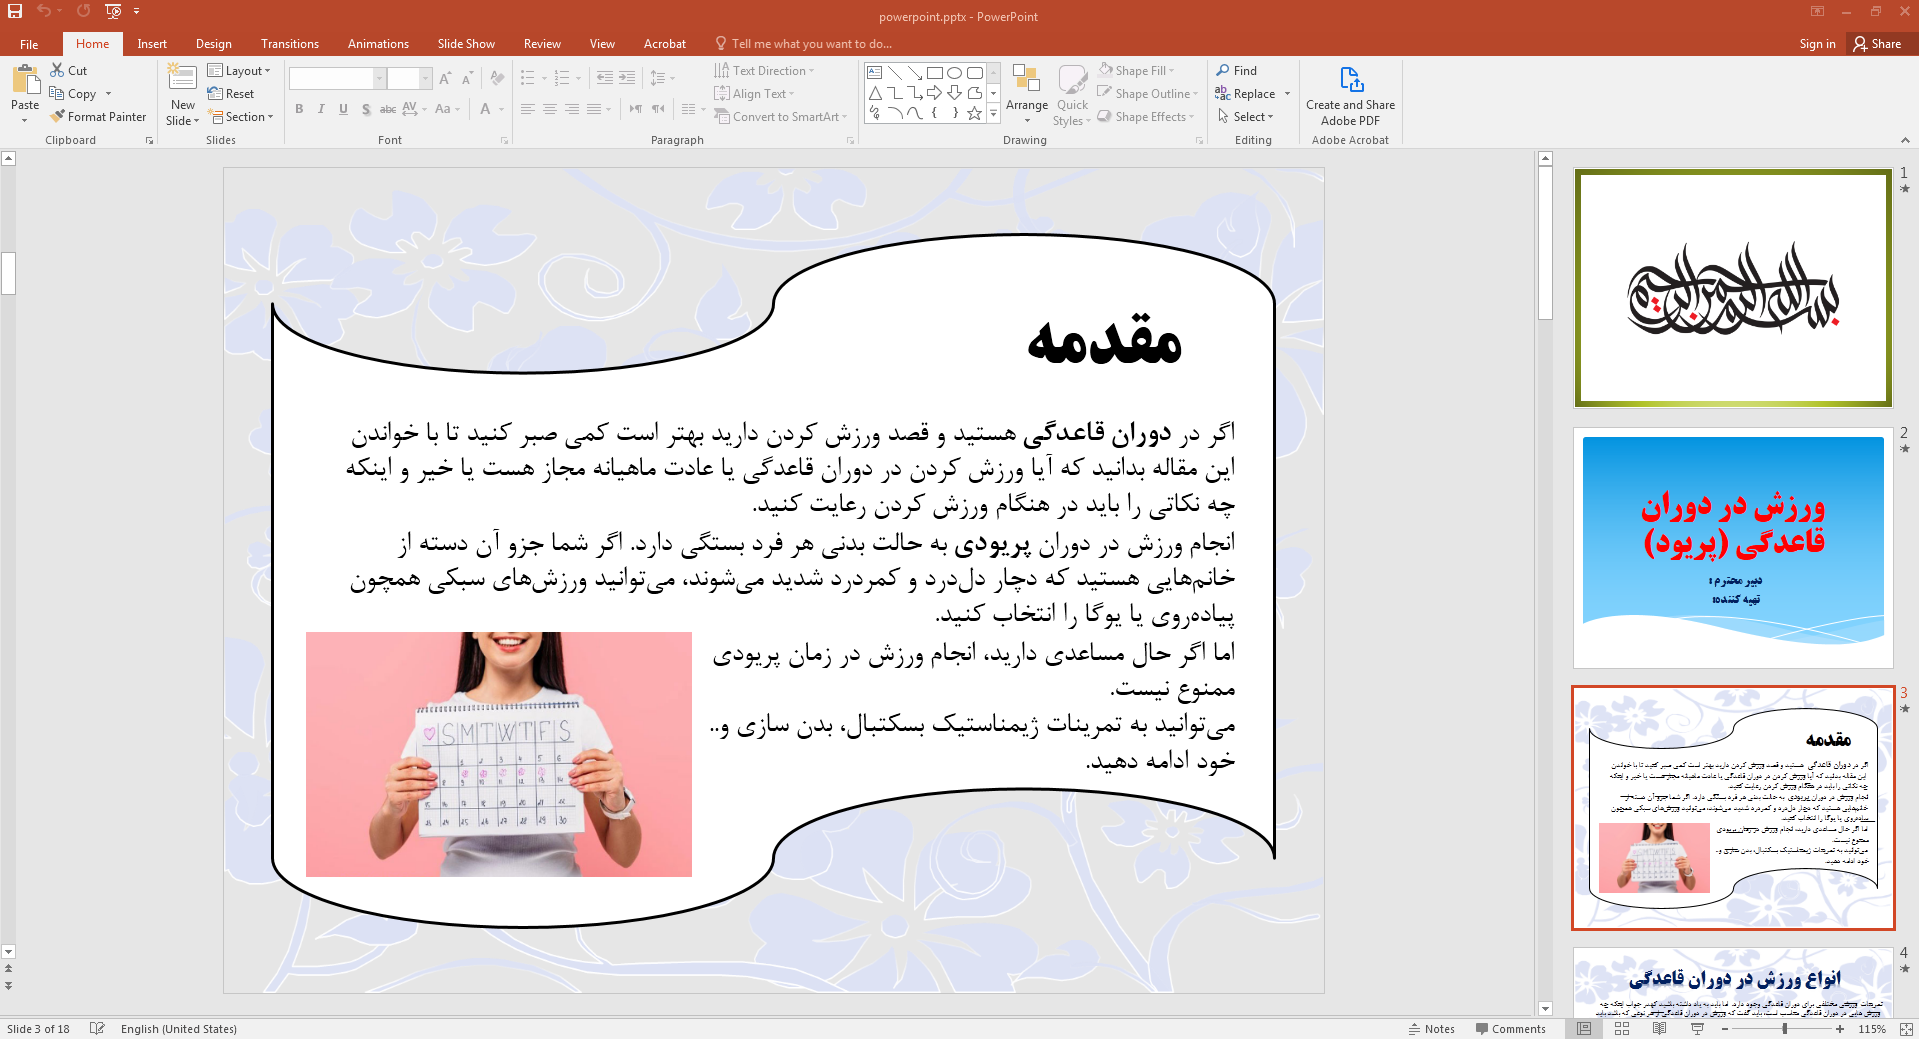Expand the Select dropdown in Editing
The image size is (1919, 1039).
click(x=1246, y=117)
